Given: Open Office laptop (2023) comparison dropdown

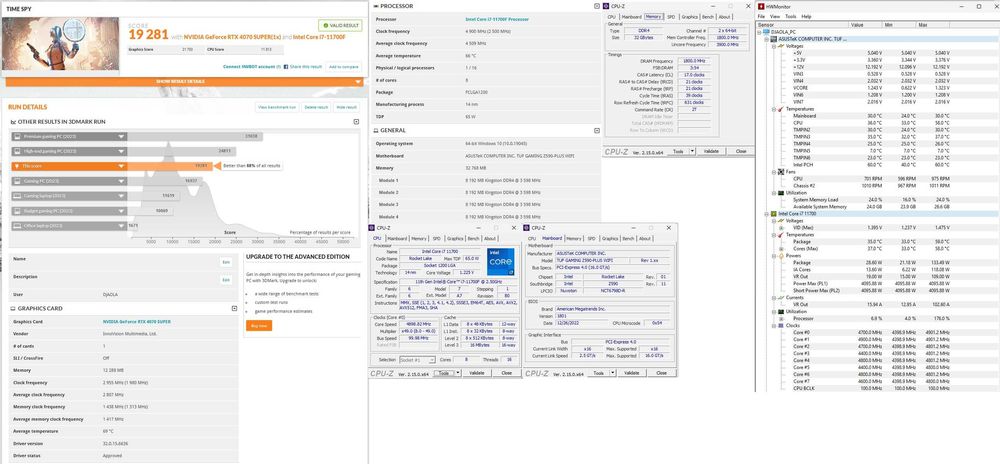Looking at the screenshot, I should click(121, 226).
